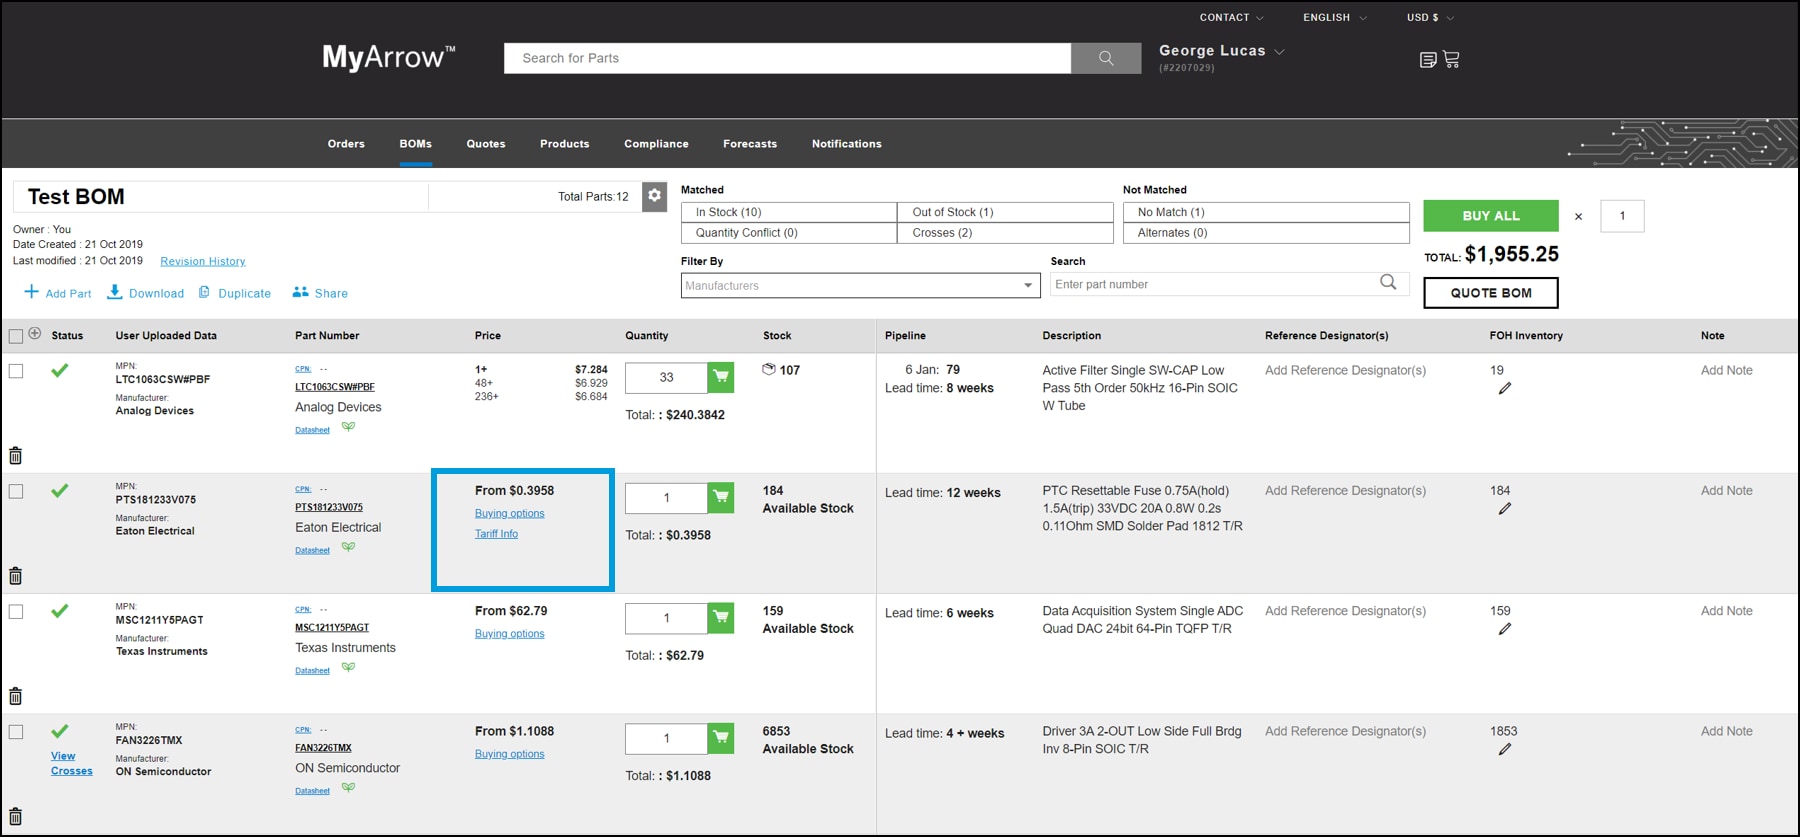Open the Manufacturers filter dropdown
The height and width of the screenshot is (837, 1800).
860,286
